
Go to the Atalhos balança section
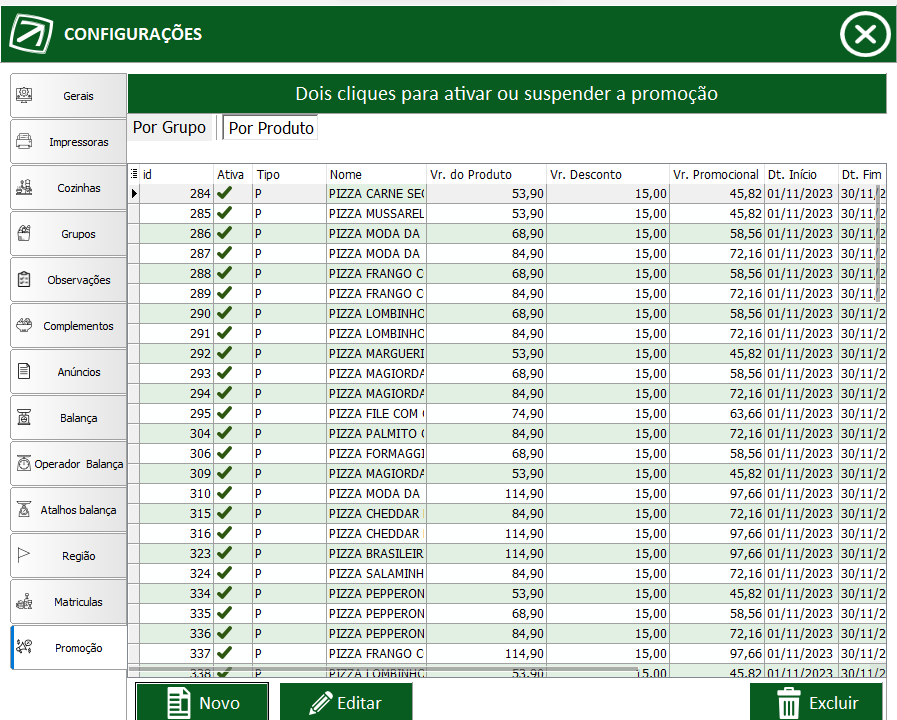coord(68,510)
